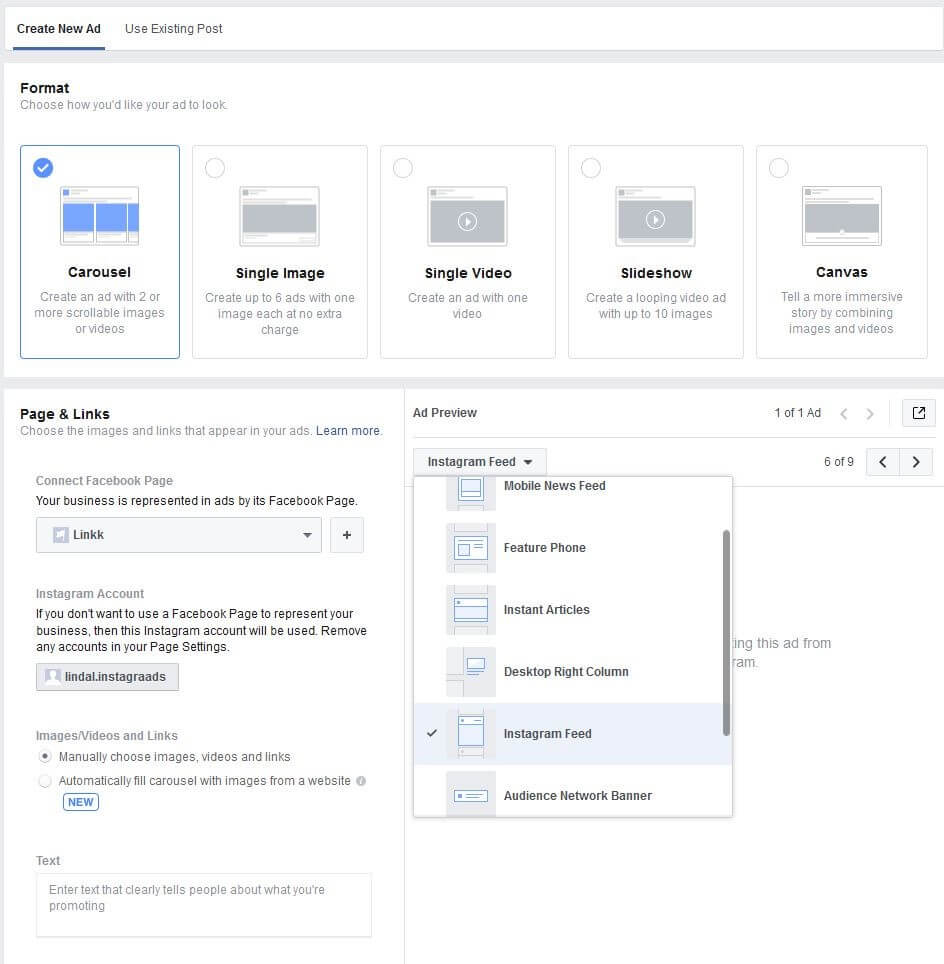
Task: Click the NEW badge
Action: [81, 802]
